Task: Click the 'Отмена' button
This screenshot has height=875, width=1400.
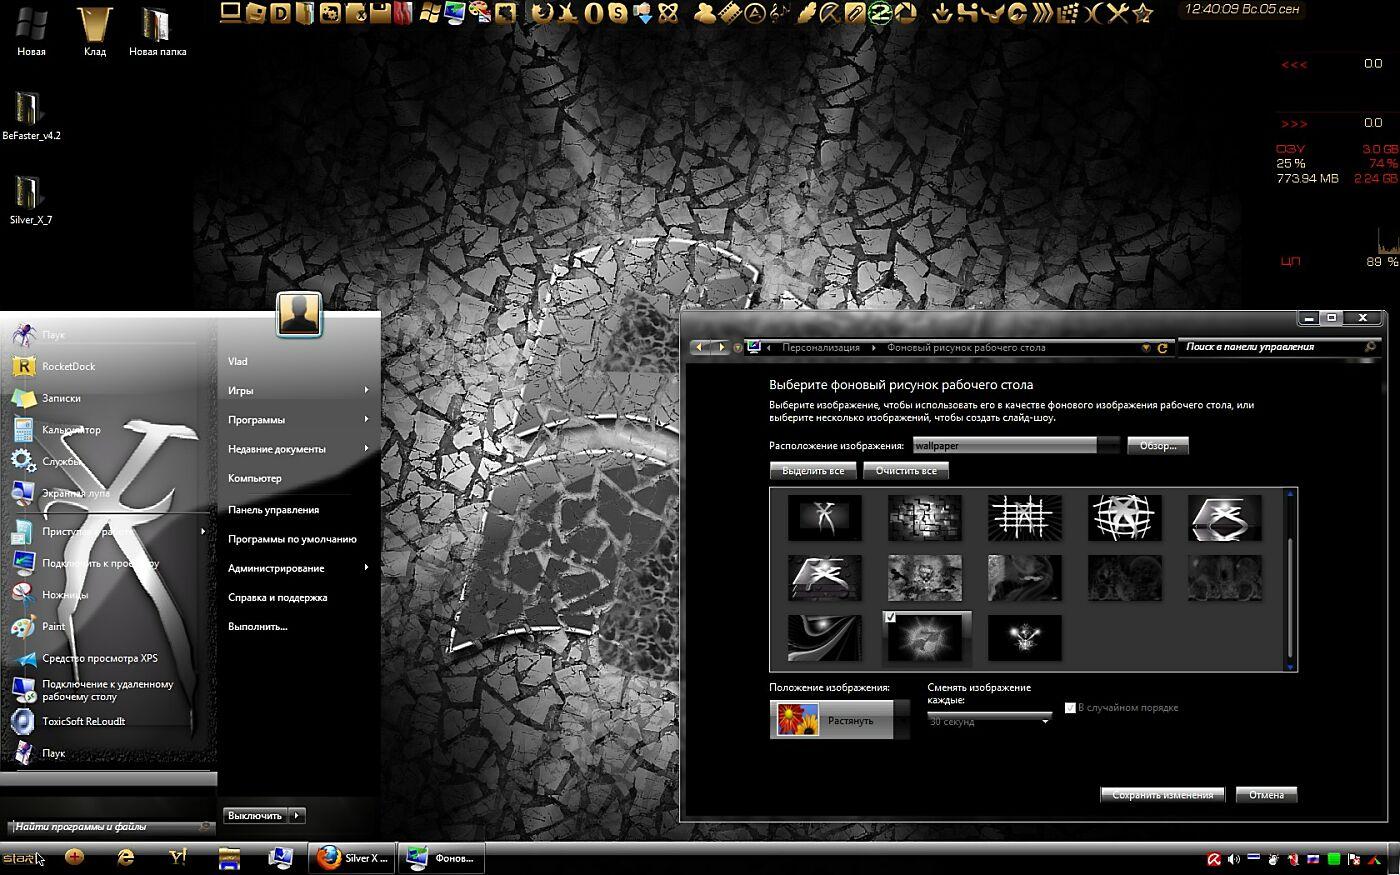Action: click(x=1266, y=795)
